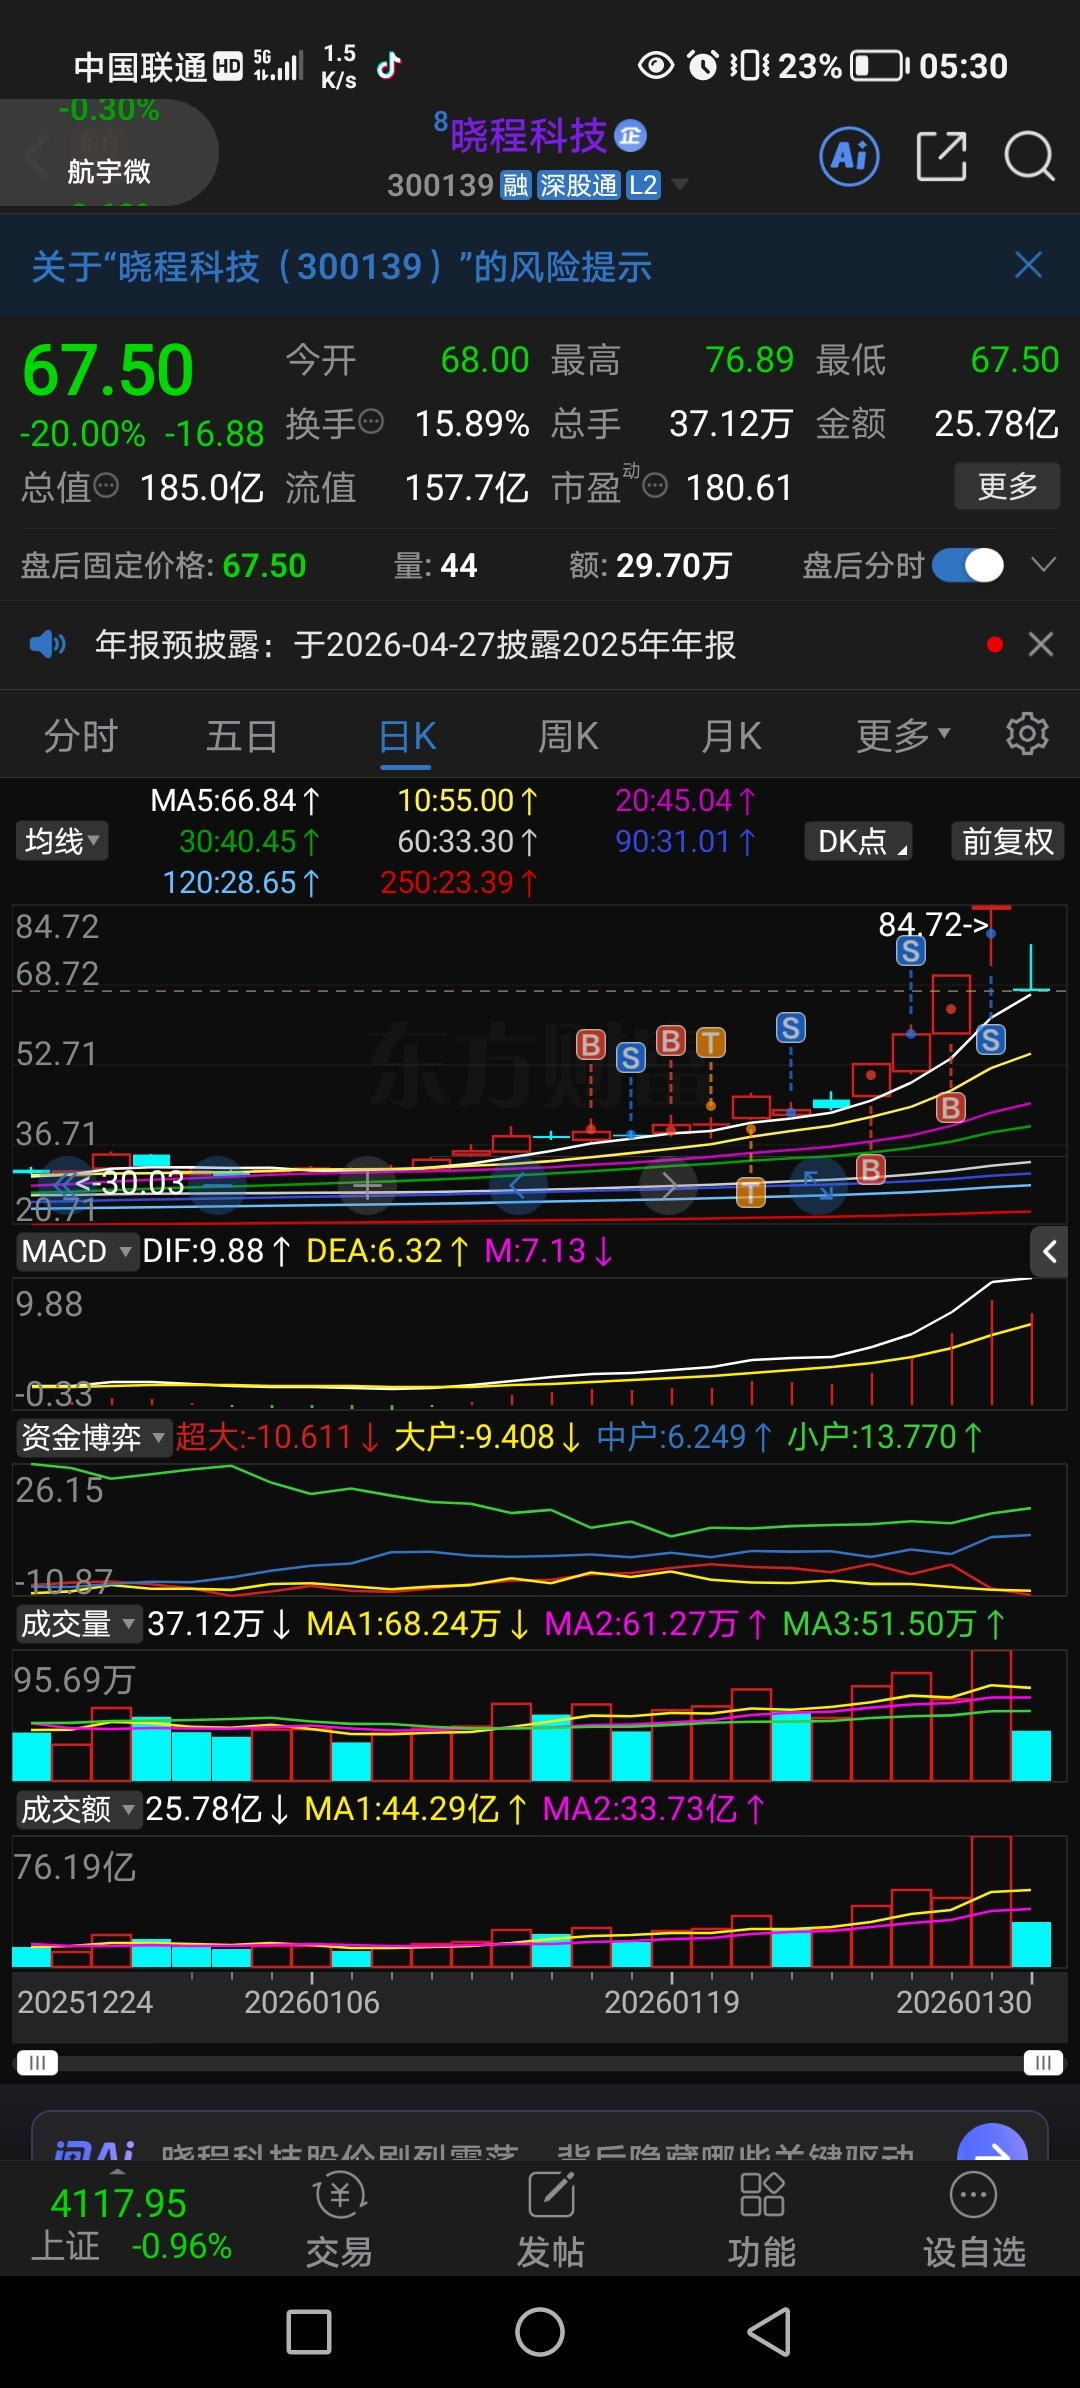
Task: Go back to previous stock 航宇微
Action: tap(108, 155)
